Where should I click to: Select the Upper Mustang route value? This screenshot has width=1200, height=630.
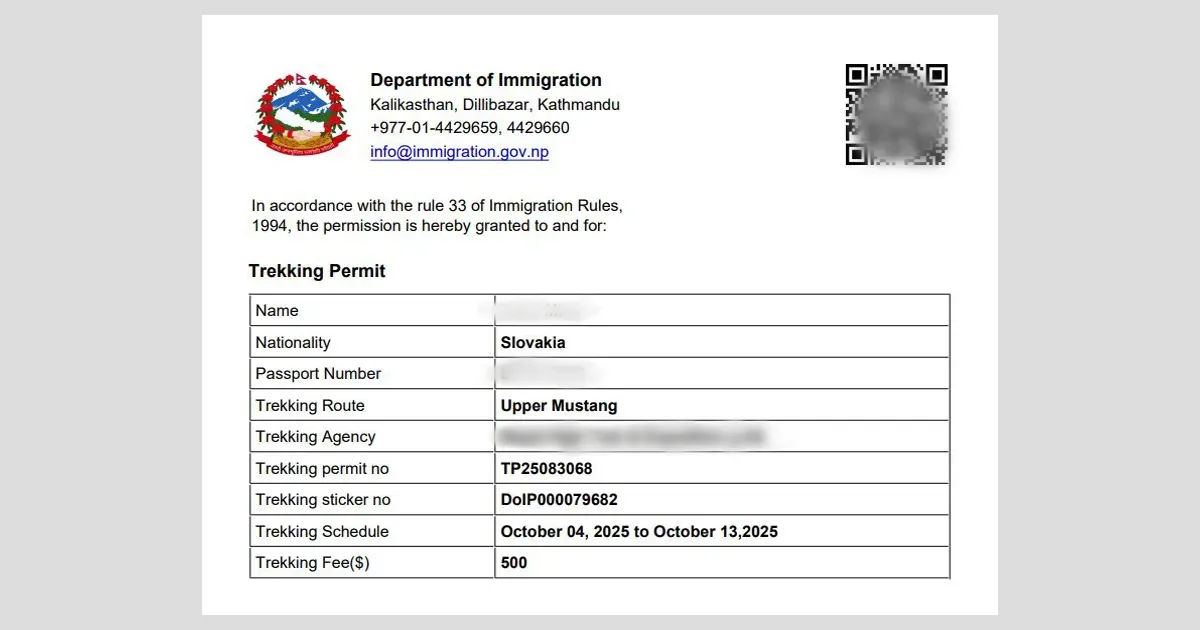pyautogui.click(x=559, y=406)
